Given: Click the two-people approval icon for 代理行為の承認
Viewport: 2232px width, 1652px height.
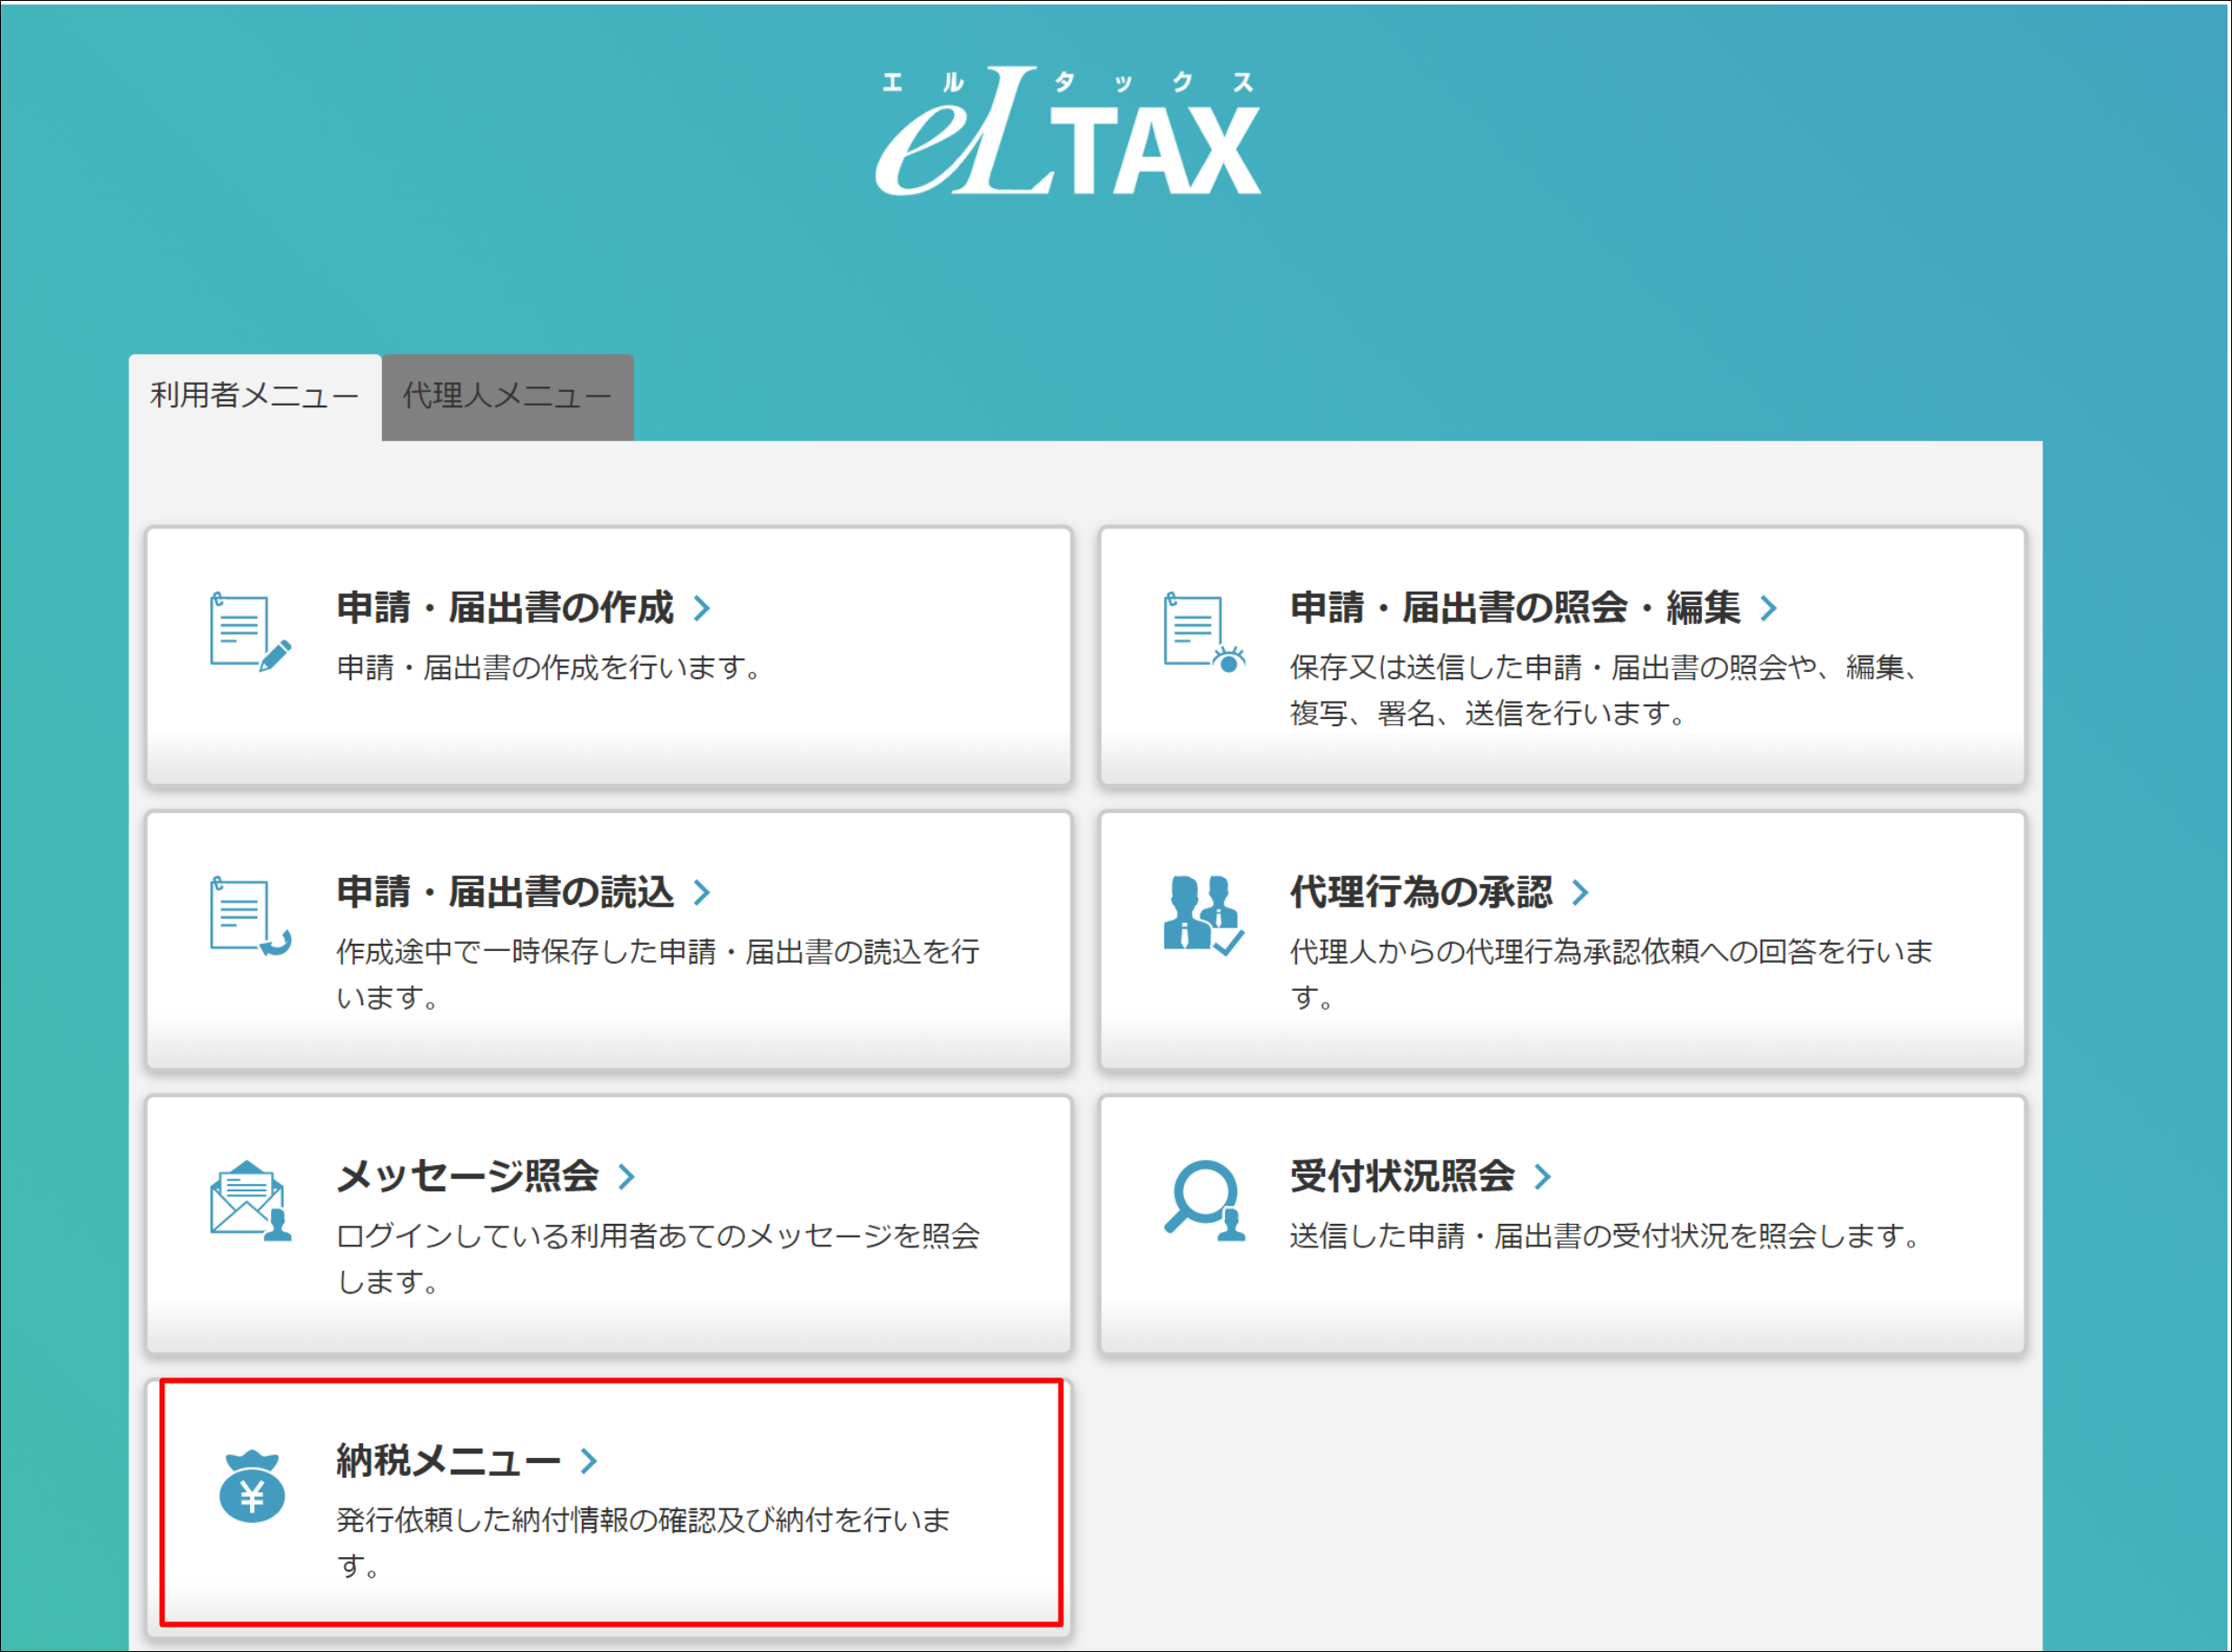Looking at the screenshot, I should [1204, 914].
